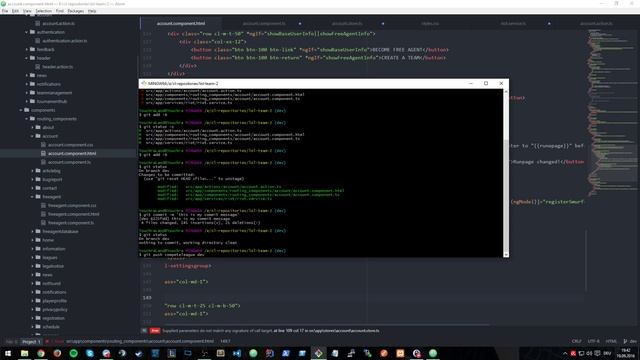640x360 pixels.
Task: Open the Edit menu
Action: coord(16,11)
